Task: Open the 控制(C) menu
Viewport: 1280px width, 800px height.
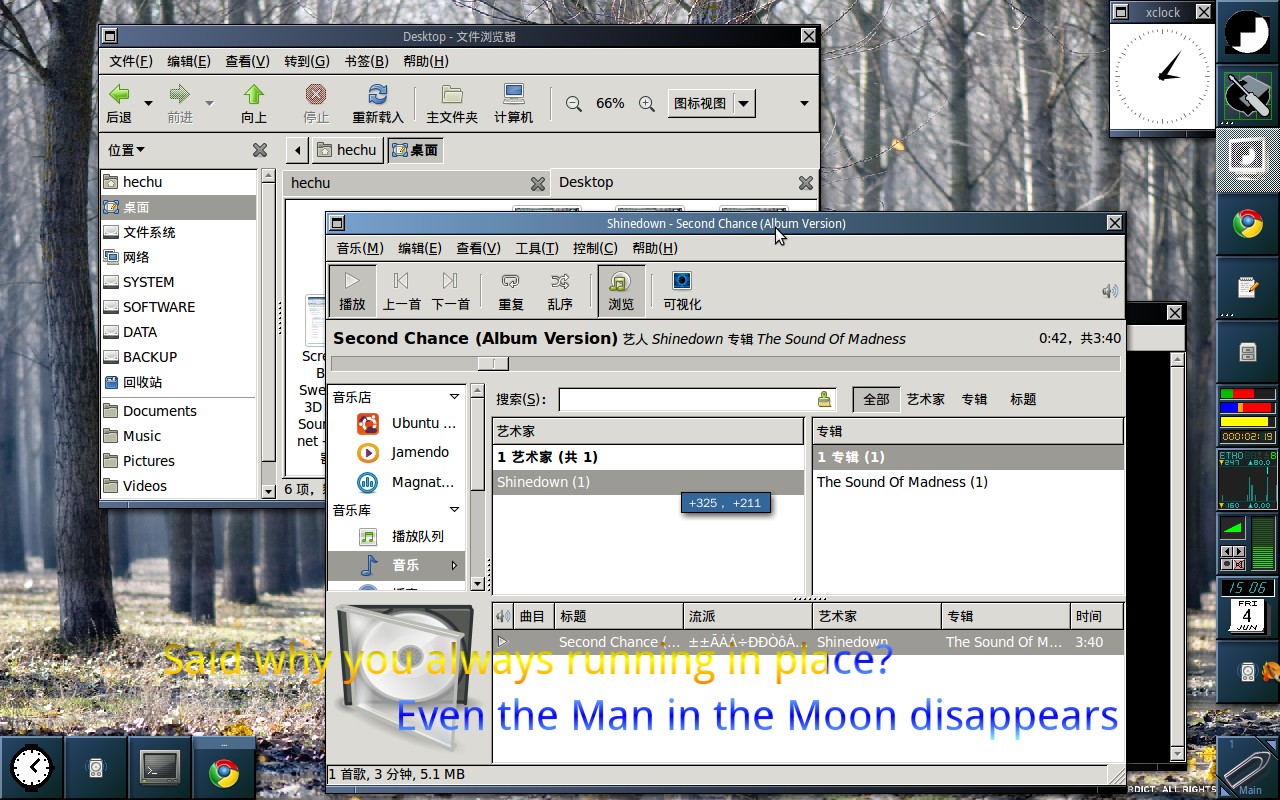Action: (595, 248)
